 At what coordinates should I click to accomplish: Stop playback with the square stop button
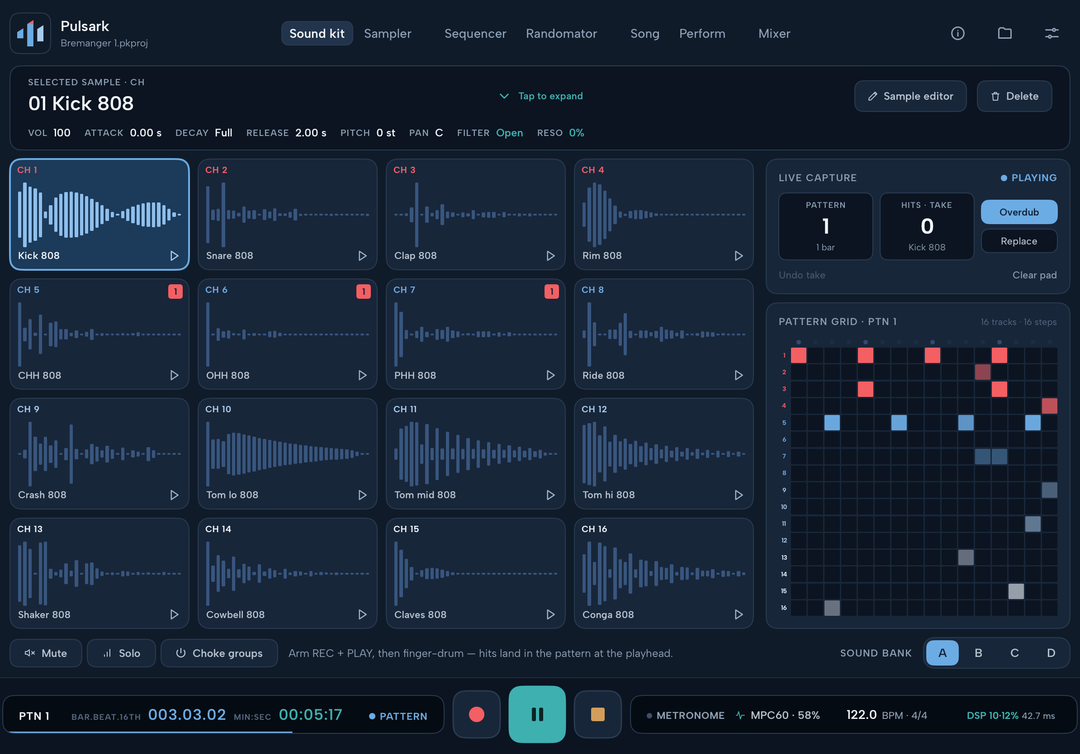coord(598,714)
